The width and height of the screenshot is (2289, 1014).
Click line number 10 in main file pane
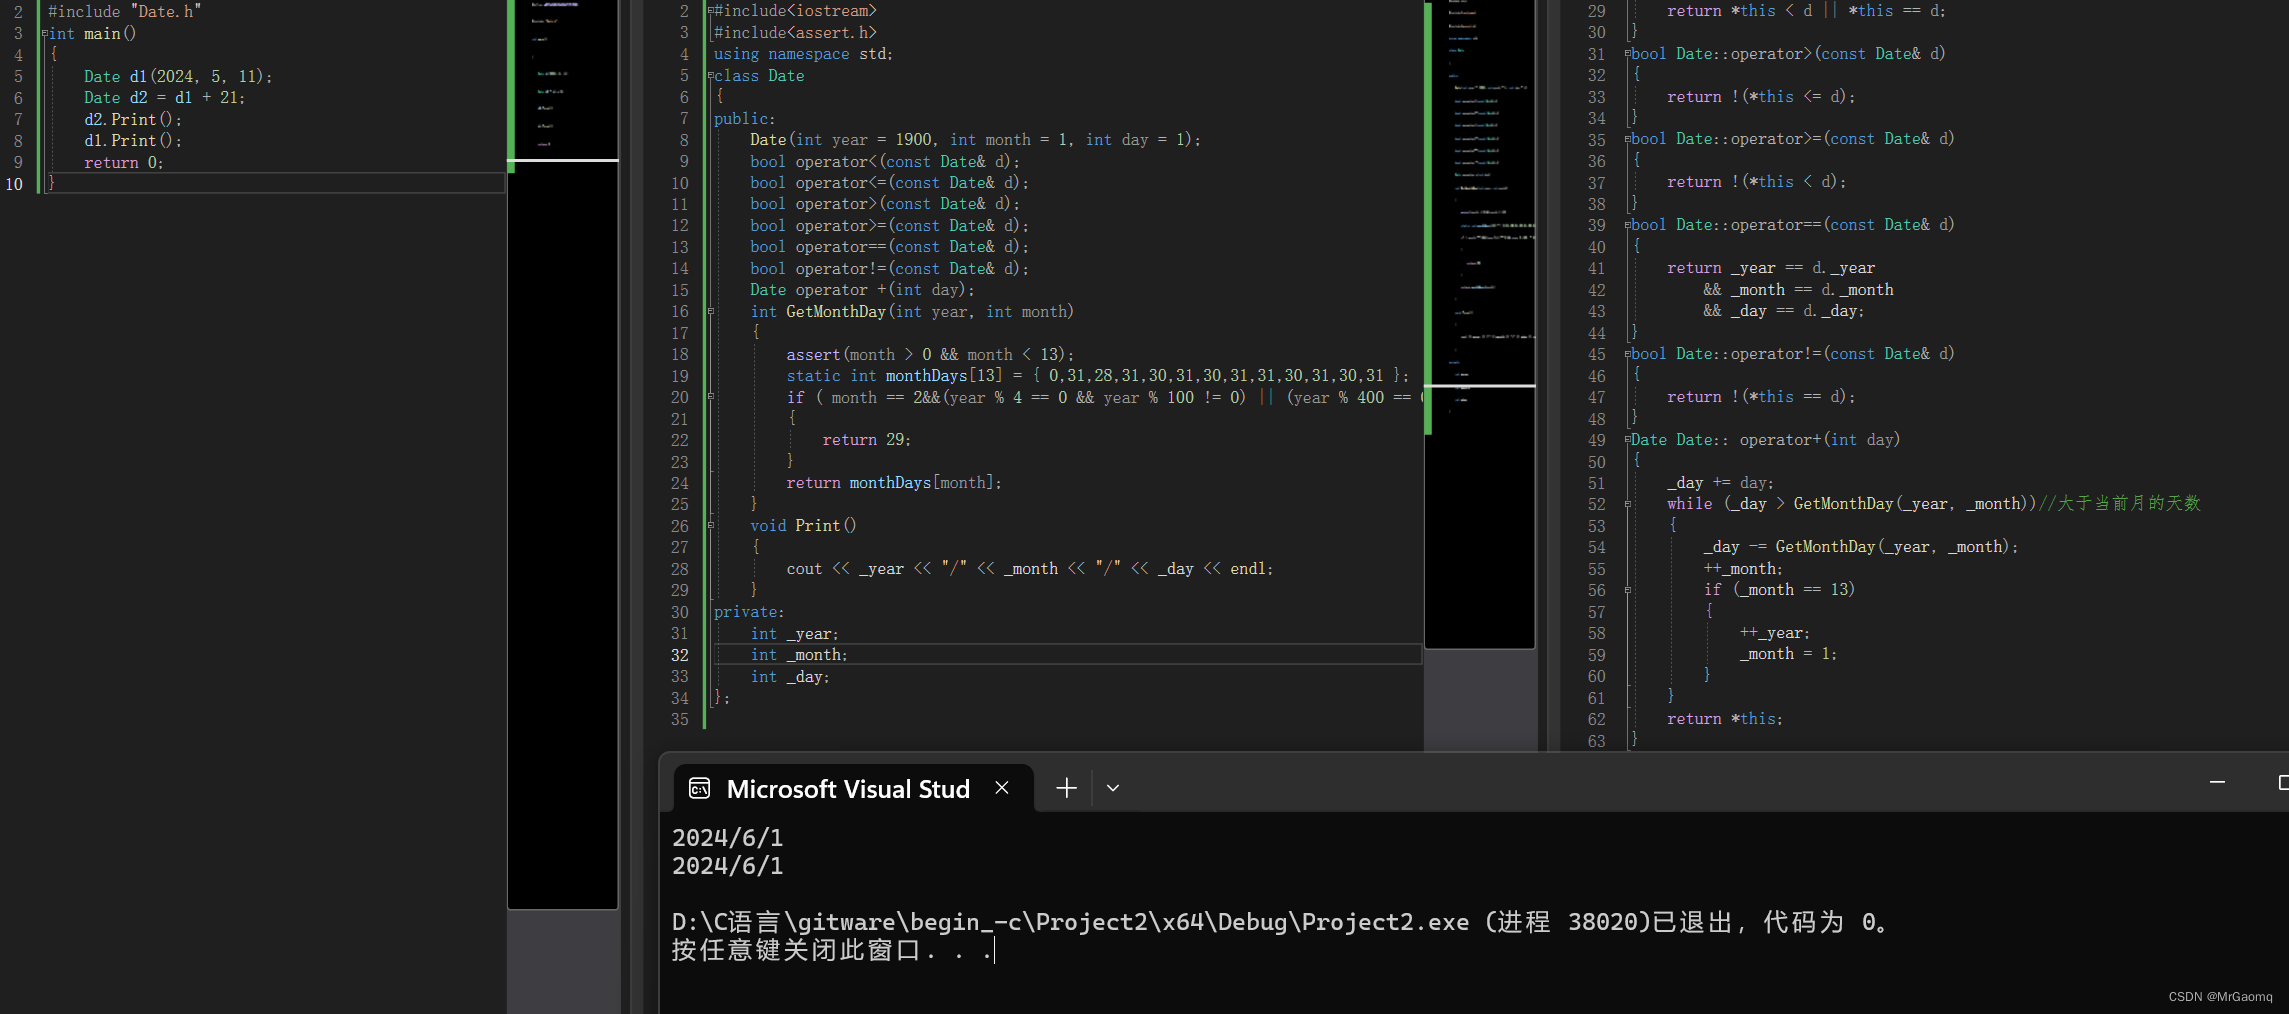click(x=14, y=184)
